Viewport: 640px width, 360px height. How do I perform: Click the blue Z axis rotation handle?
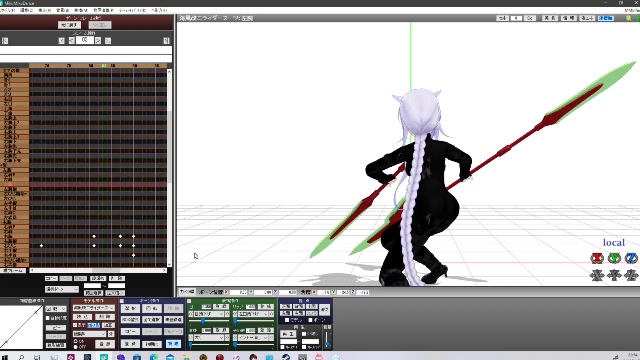(x=631, y=258)
